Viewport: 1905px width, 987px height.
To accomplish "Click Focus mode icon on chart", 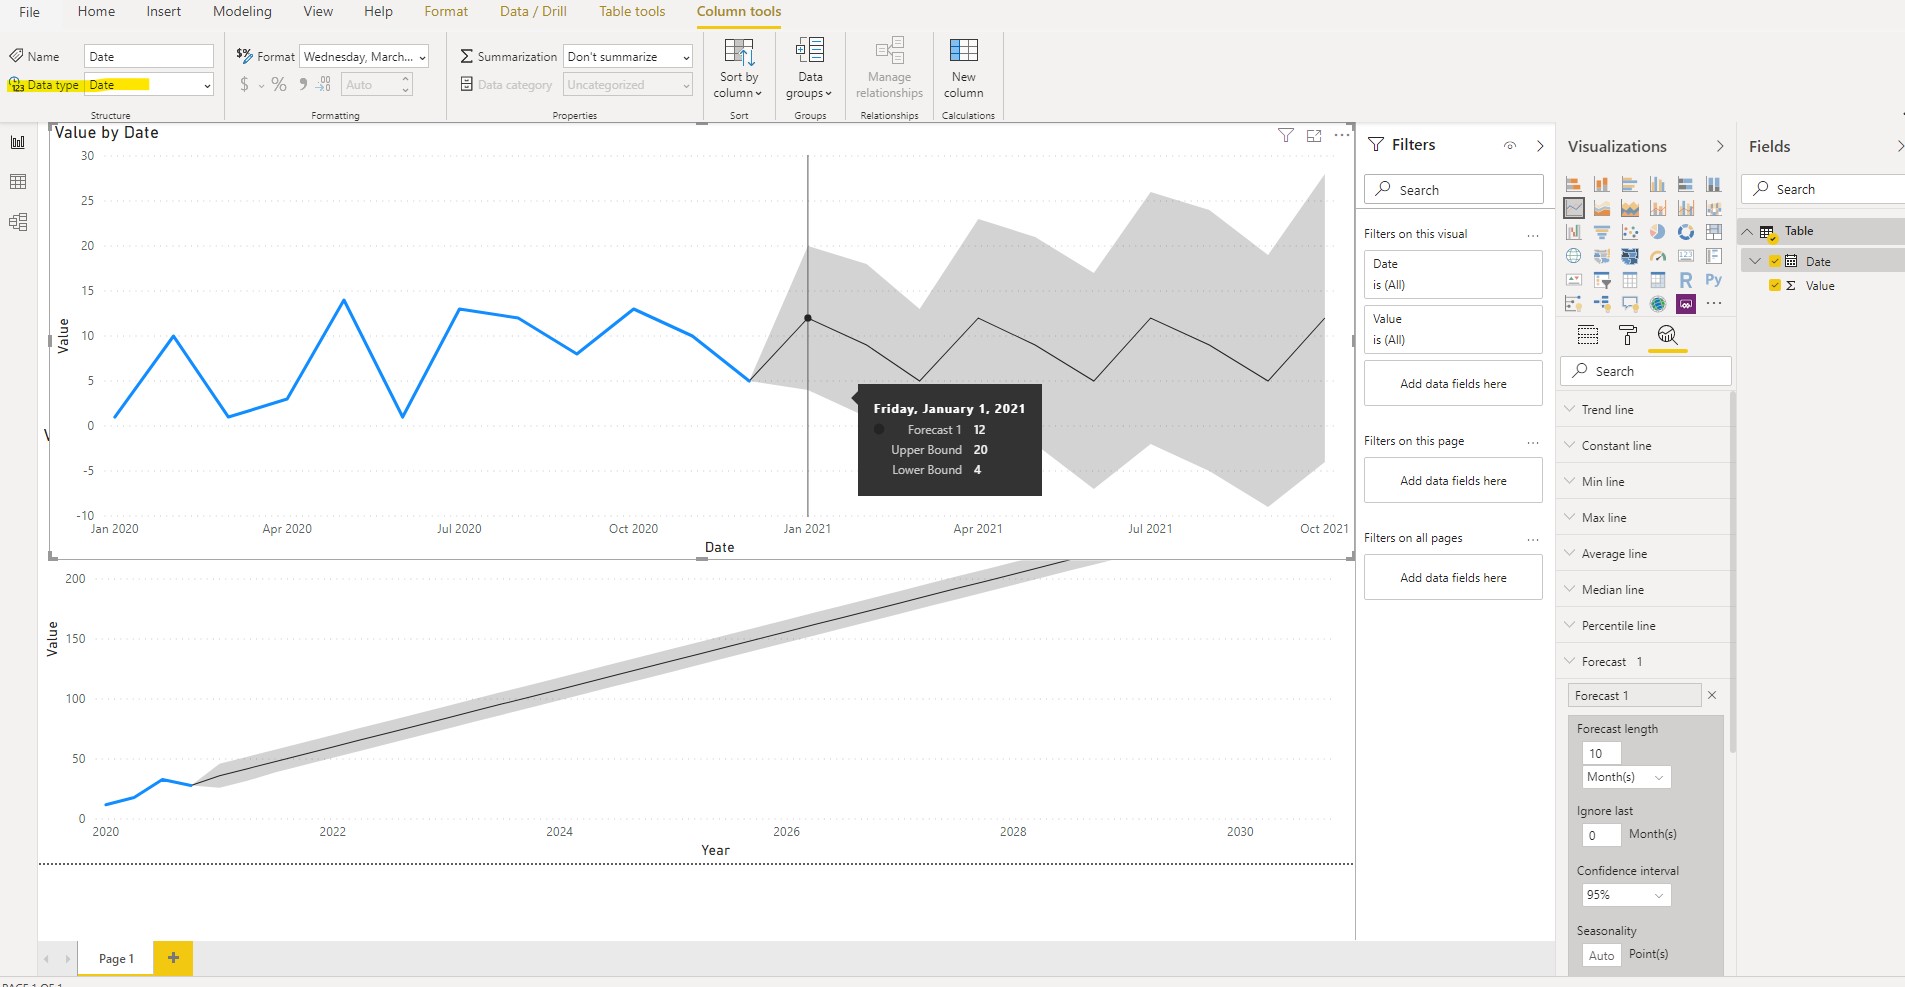I will click(x=1314, y=135).
